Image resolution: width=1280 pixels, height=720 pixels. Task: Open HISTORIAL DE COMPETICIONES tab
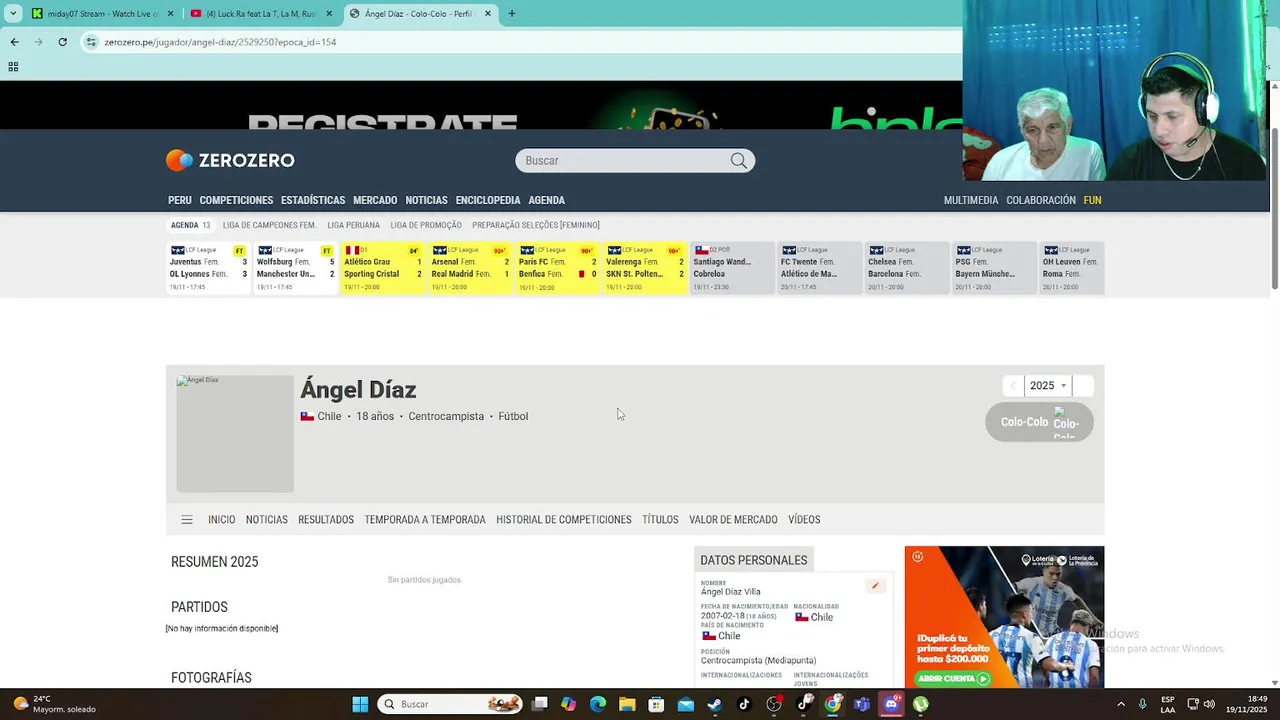564,520
